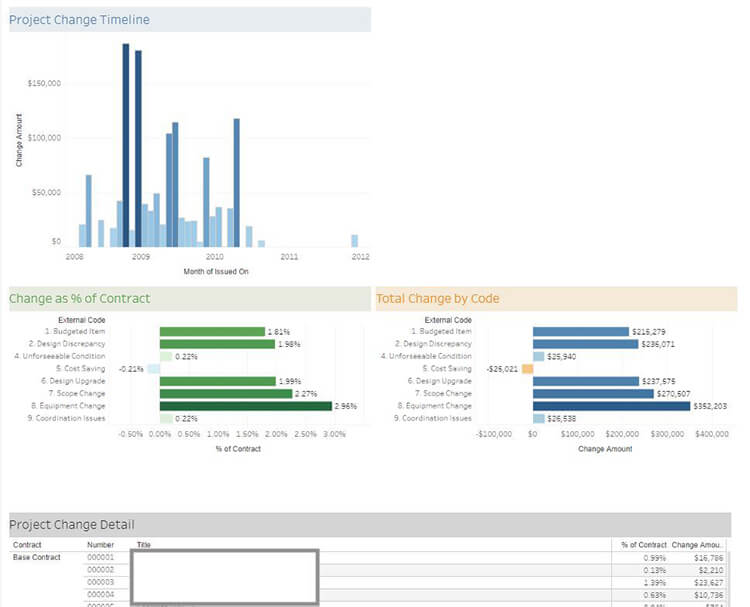This screenshot has width=750, height=607.
Task: Select the blue Design Upgrade $237,575 bar
Action: [586, 381]
